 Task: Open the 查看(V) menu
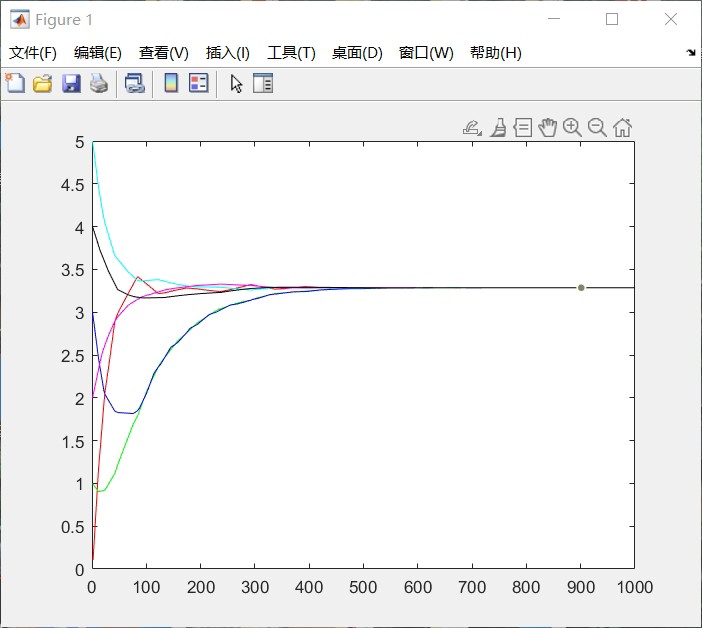pos(163,53)
